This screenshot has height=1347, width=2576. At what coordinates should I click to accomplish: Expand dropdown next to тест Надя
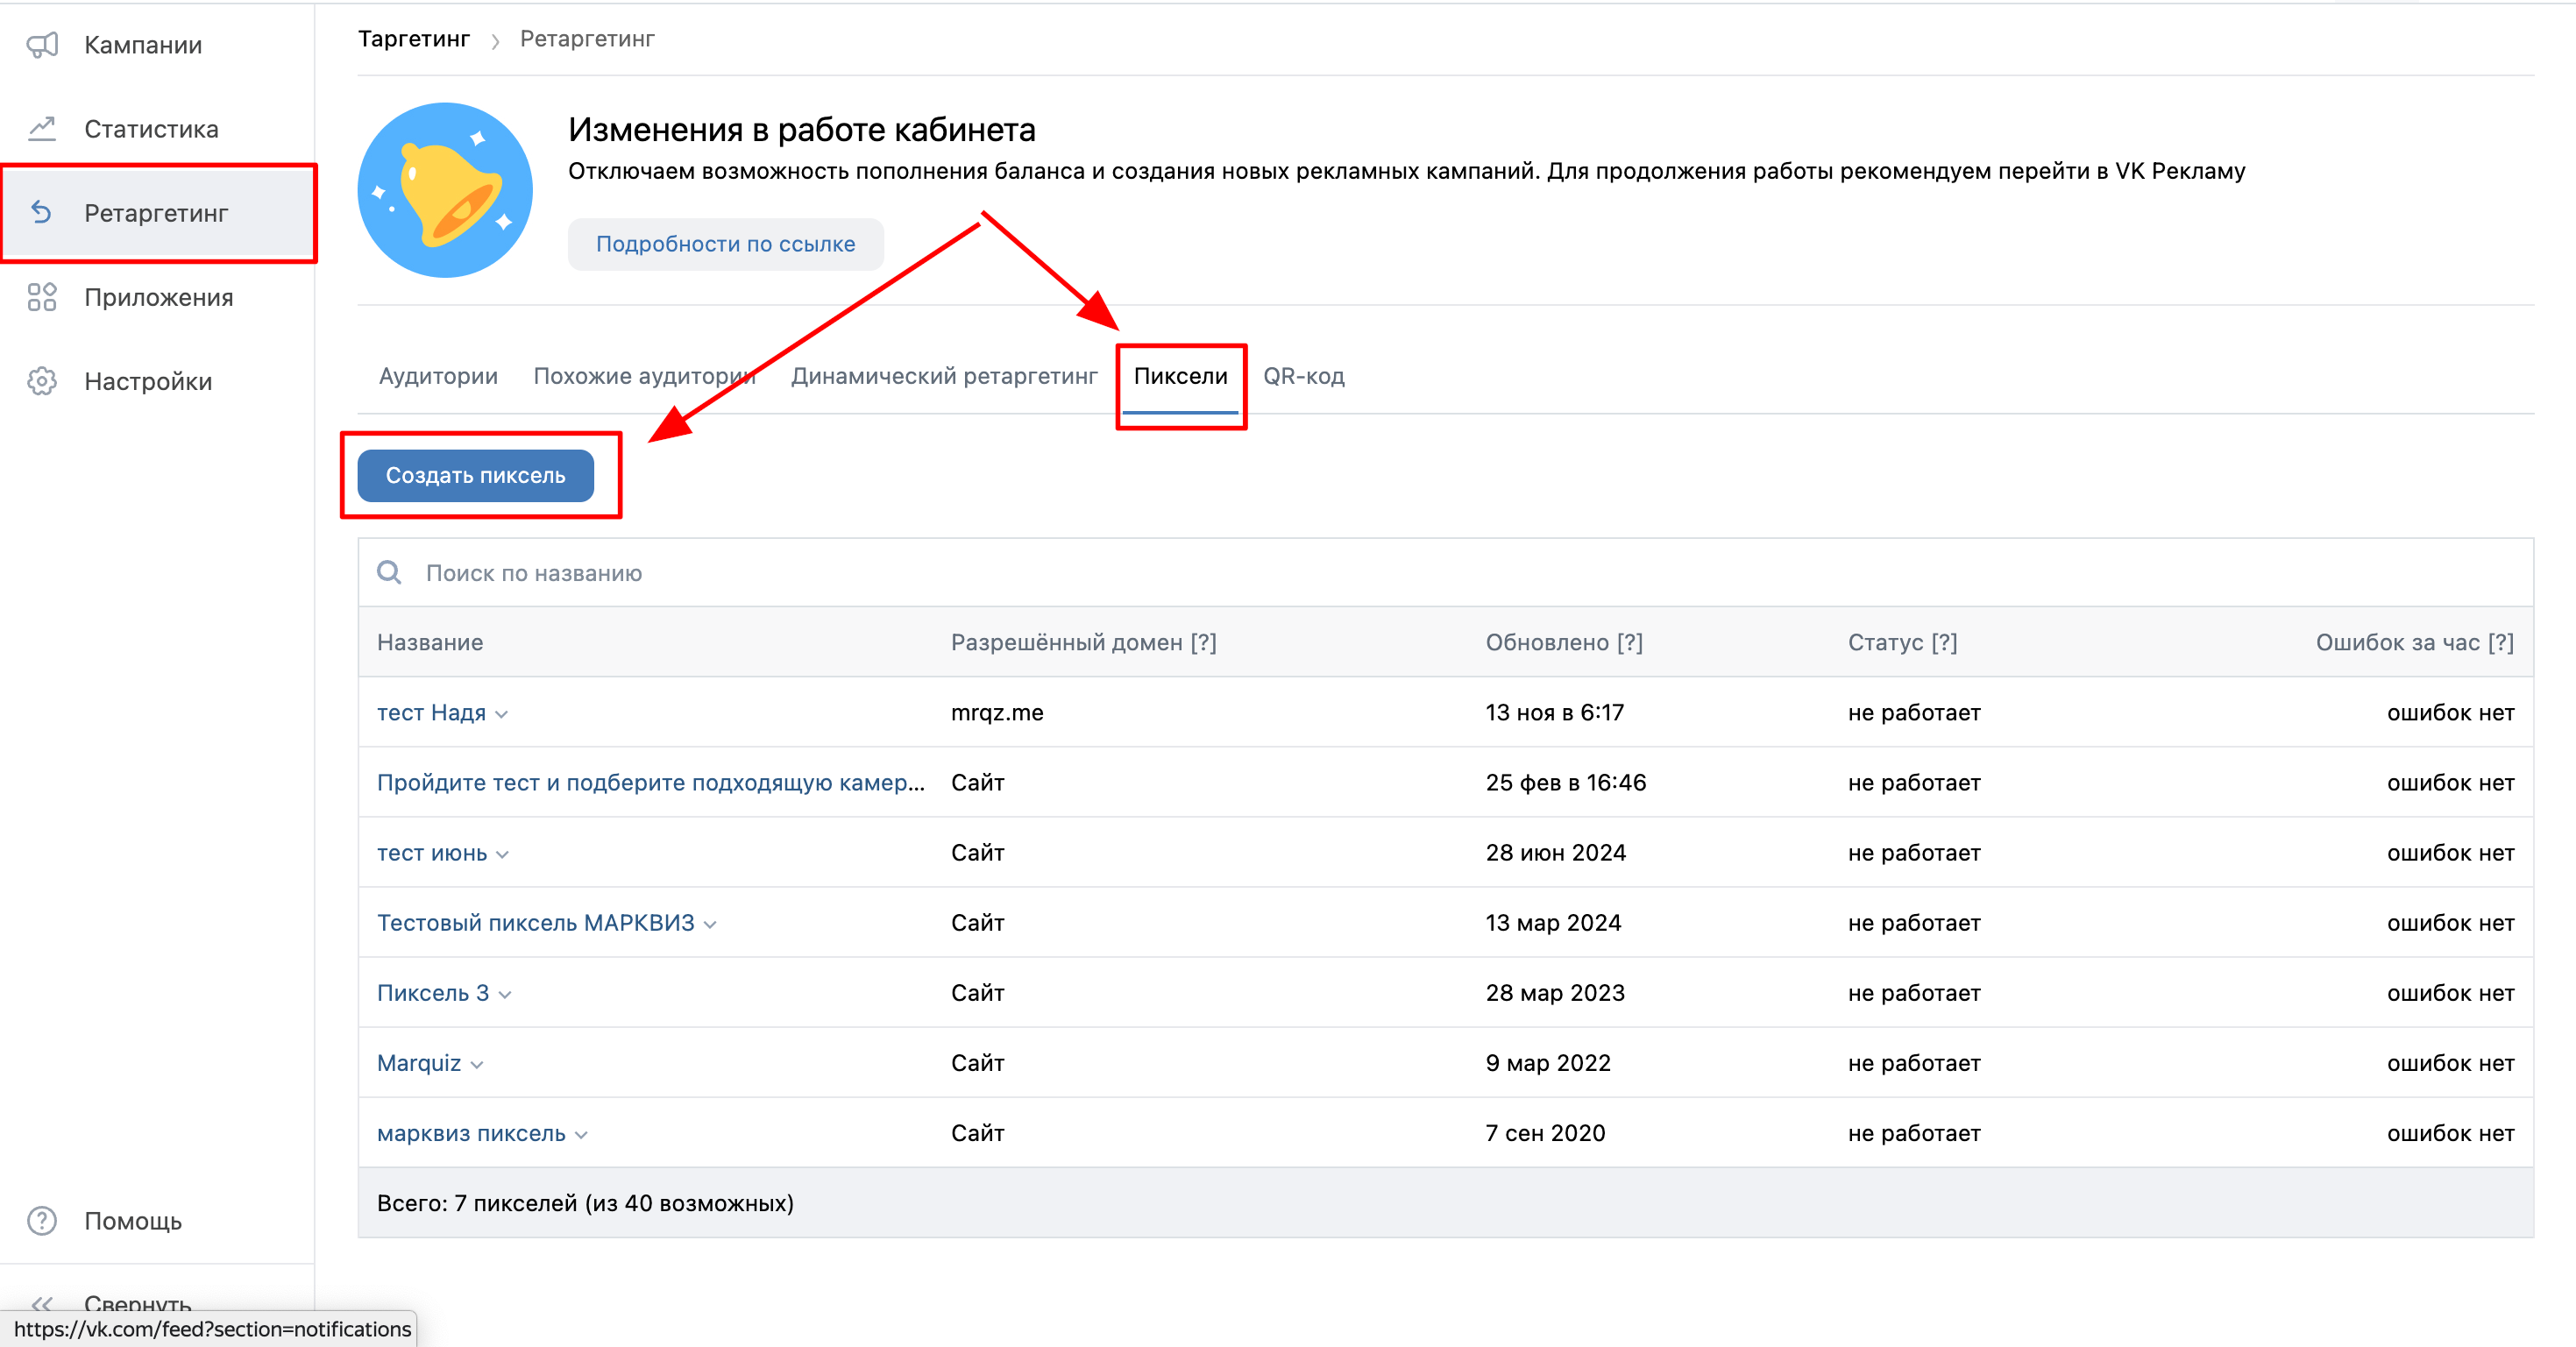click(502, 714)
